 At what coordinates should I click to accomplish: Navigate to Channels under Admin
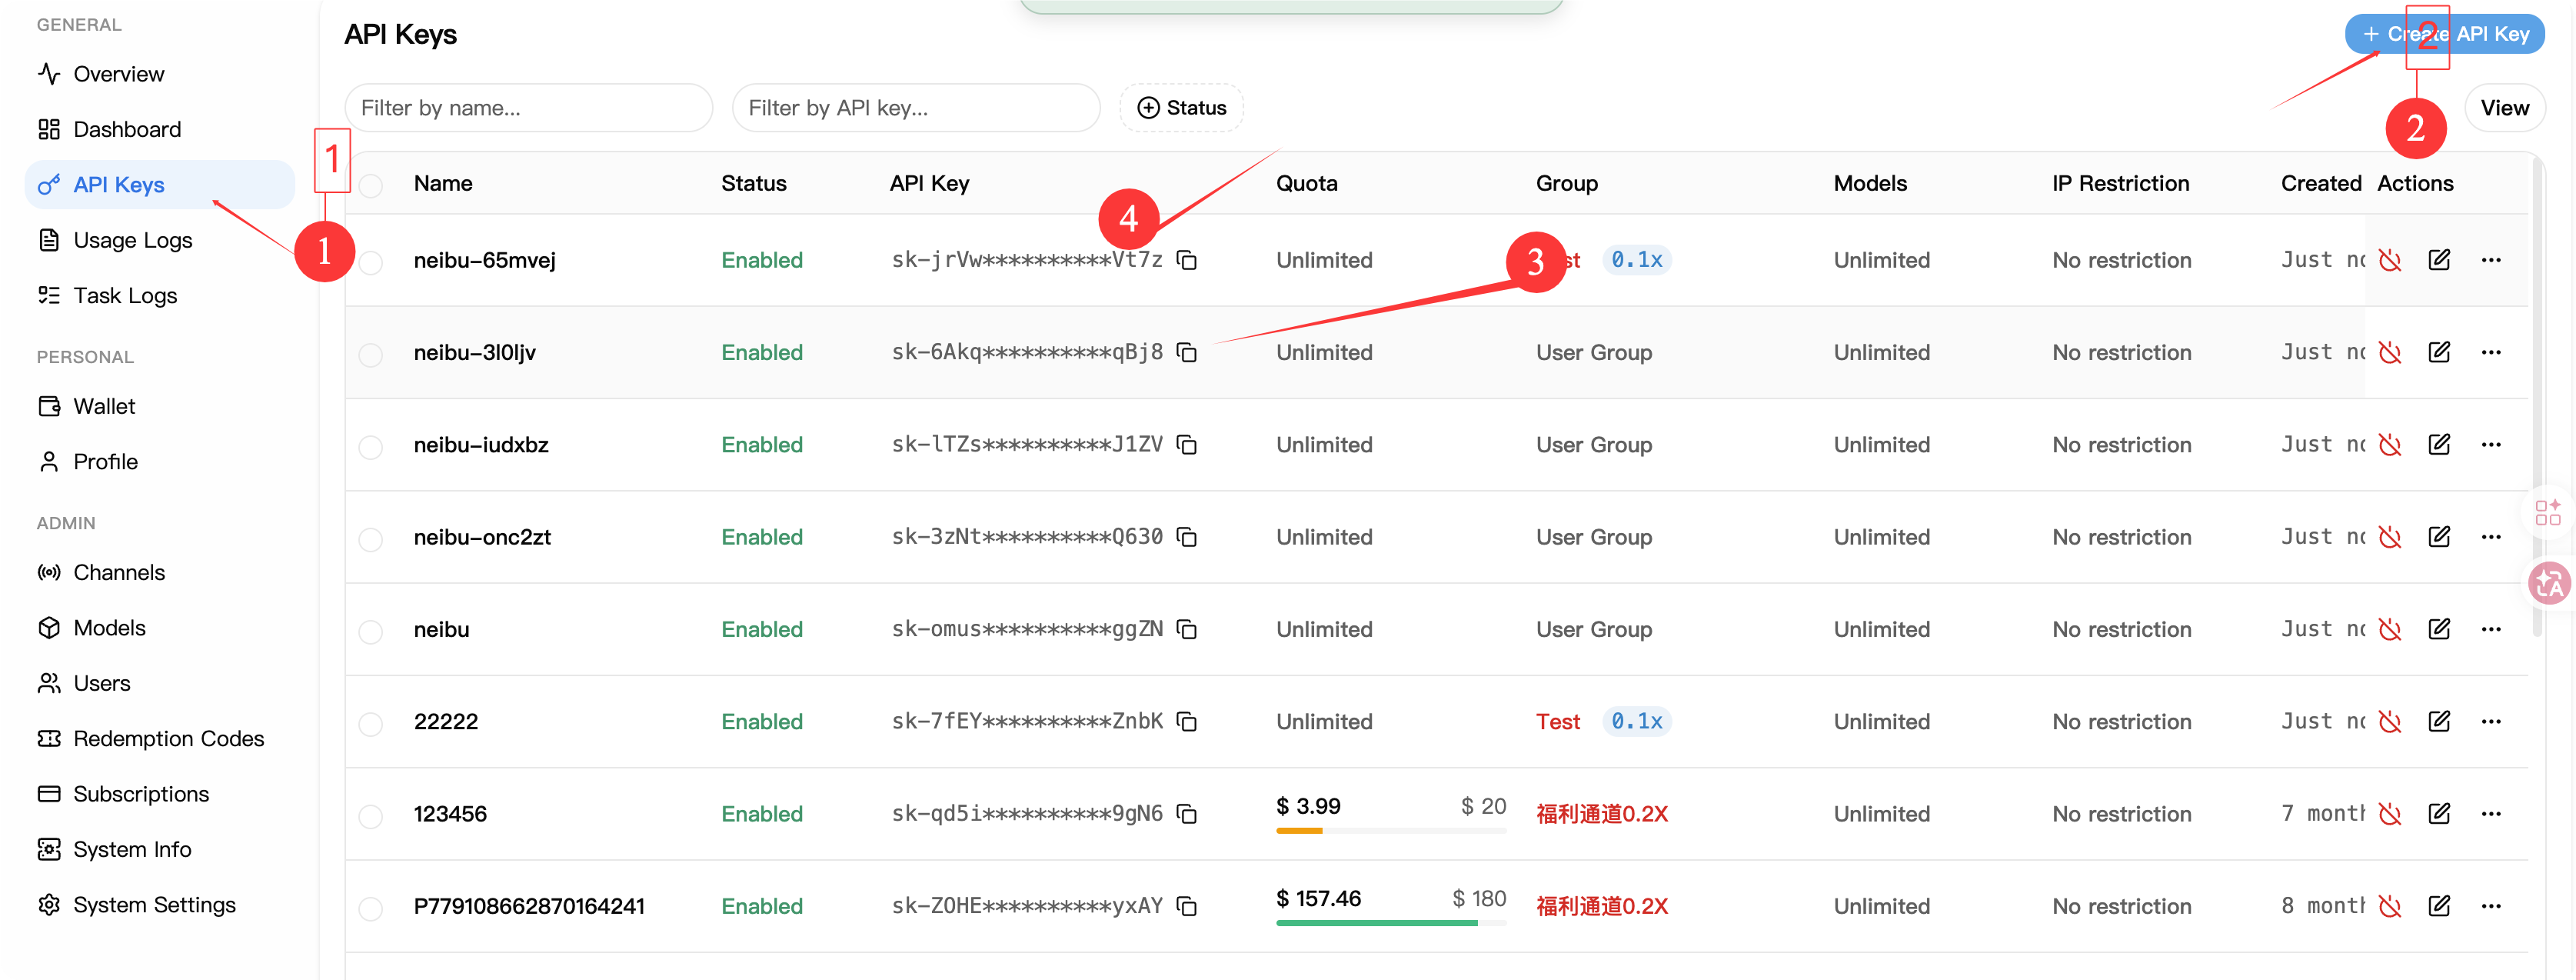160,572
